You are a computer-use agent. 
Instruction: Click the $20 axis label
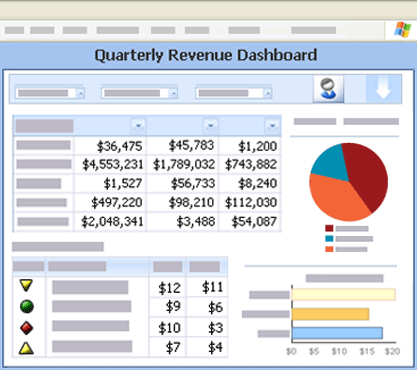(392, 351)
